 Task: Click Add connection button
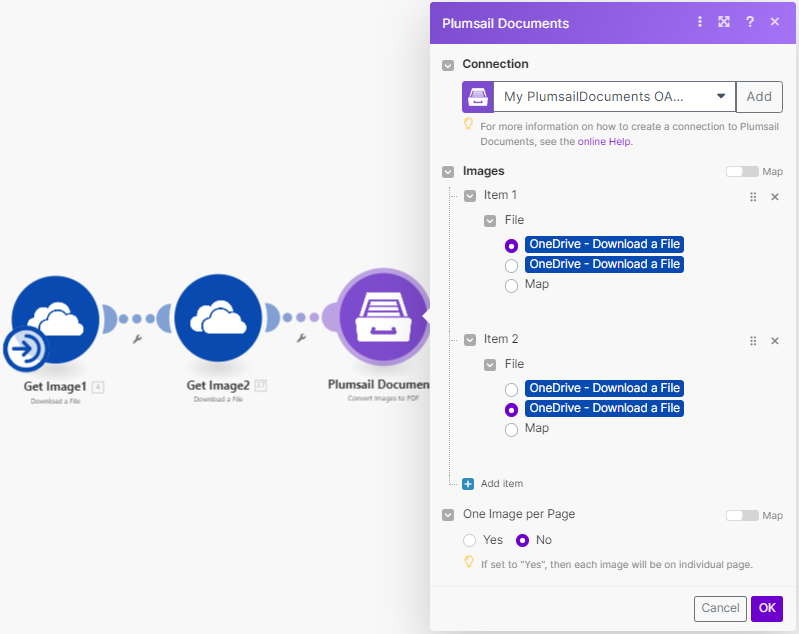759,96
